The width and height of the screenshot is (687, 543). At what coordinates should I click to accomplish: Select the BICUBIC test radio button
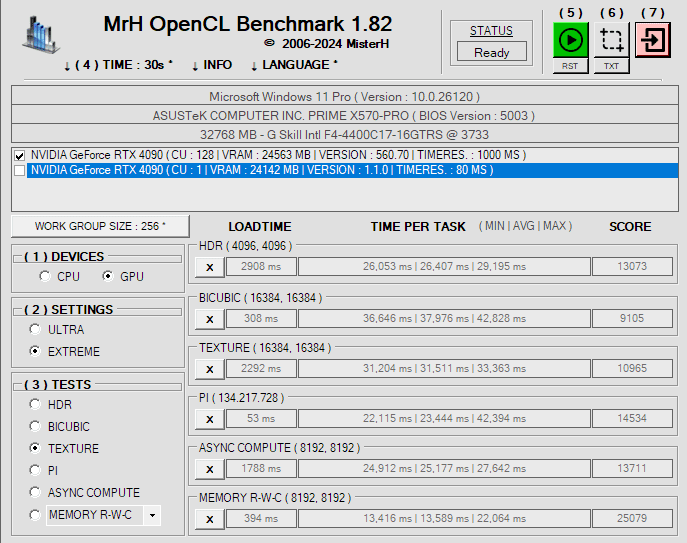[35, 426]
